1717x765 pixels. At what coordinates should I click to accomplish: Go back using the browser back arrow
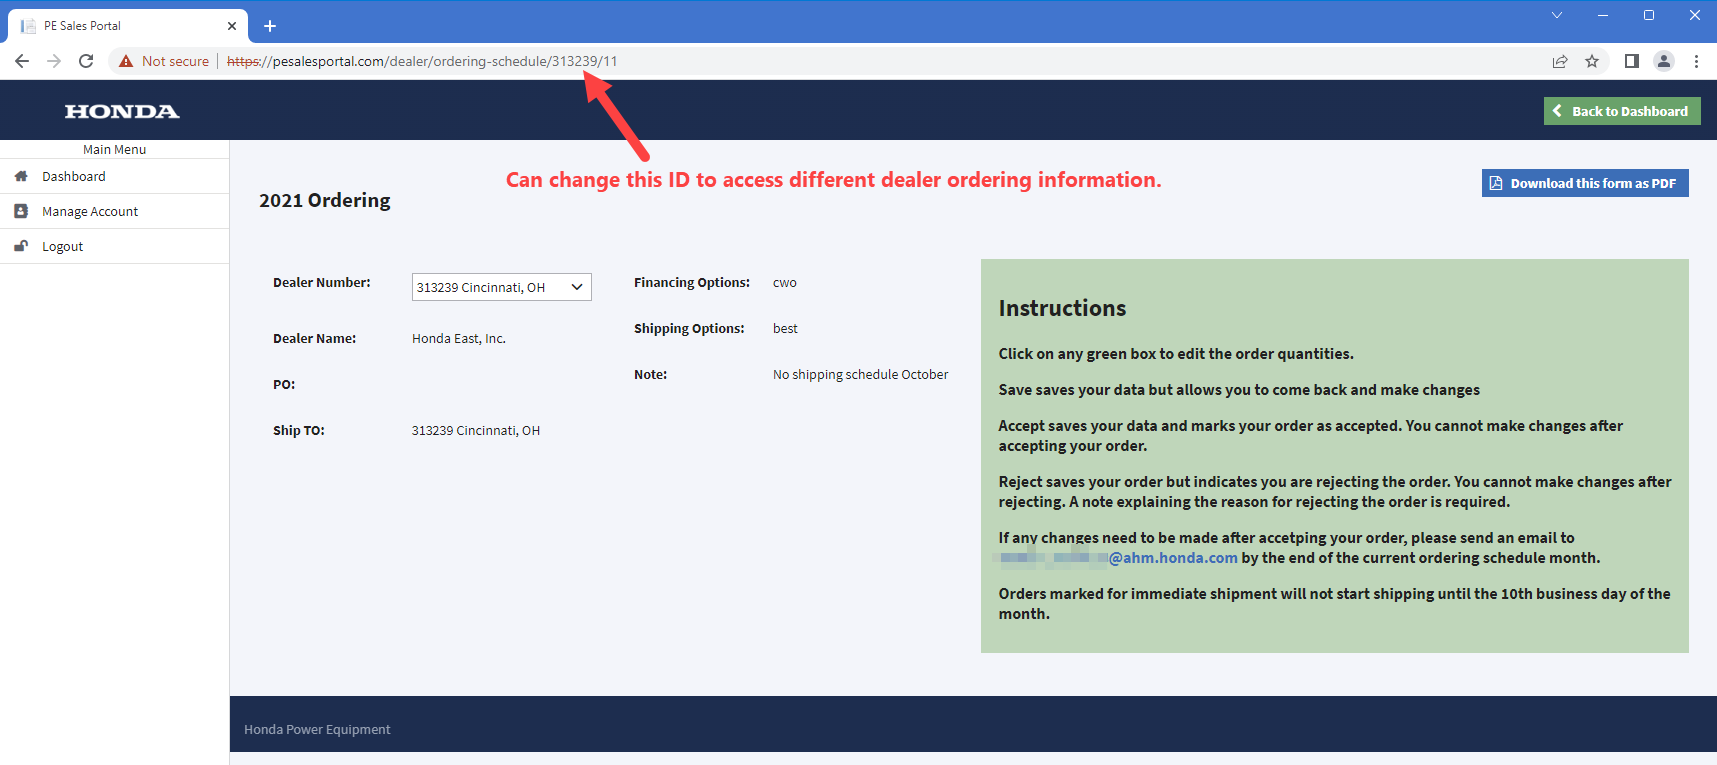(22, 61)
